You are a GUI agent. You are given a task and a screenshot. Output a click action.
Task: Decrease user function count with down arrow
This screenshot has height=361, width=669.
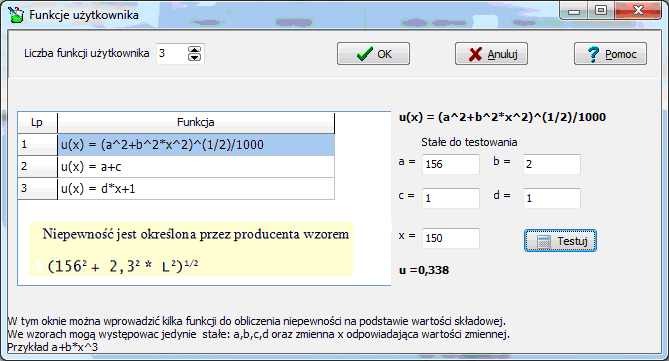pyautogui.click(x=195, y=57)
